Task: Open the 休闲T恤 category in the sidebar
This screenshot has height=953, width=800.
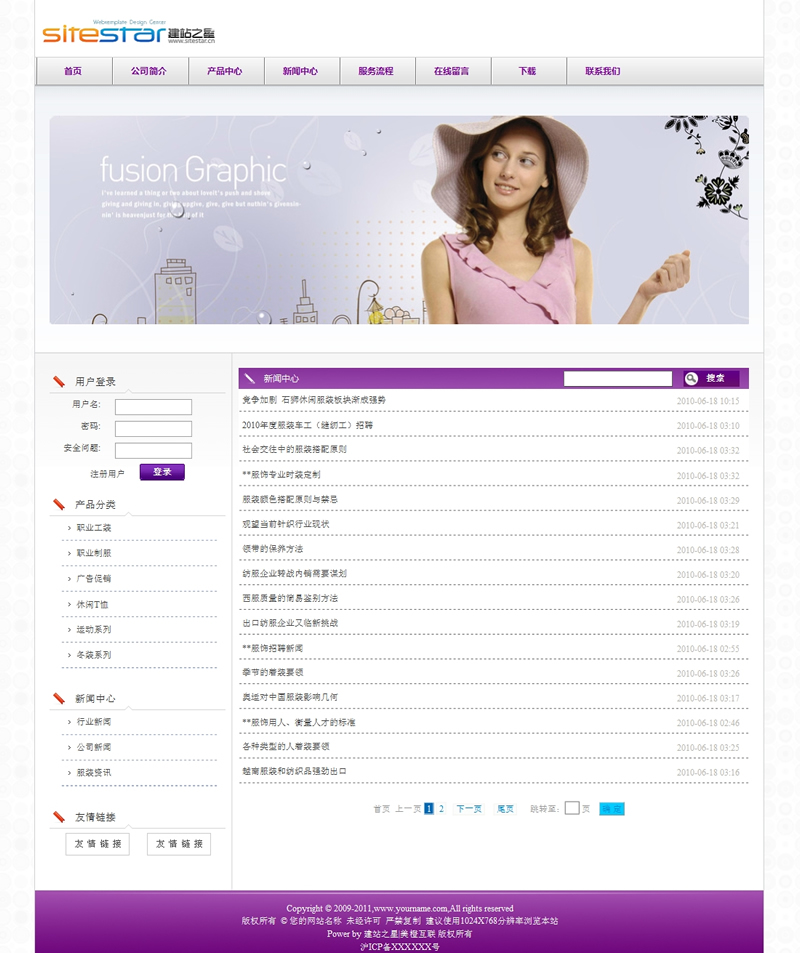Action: [92, 605]
